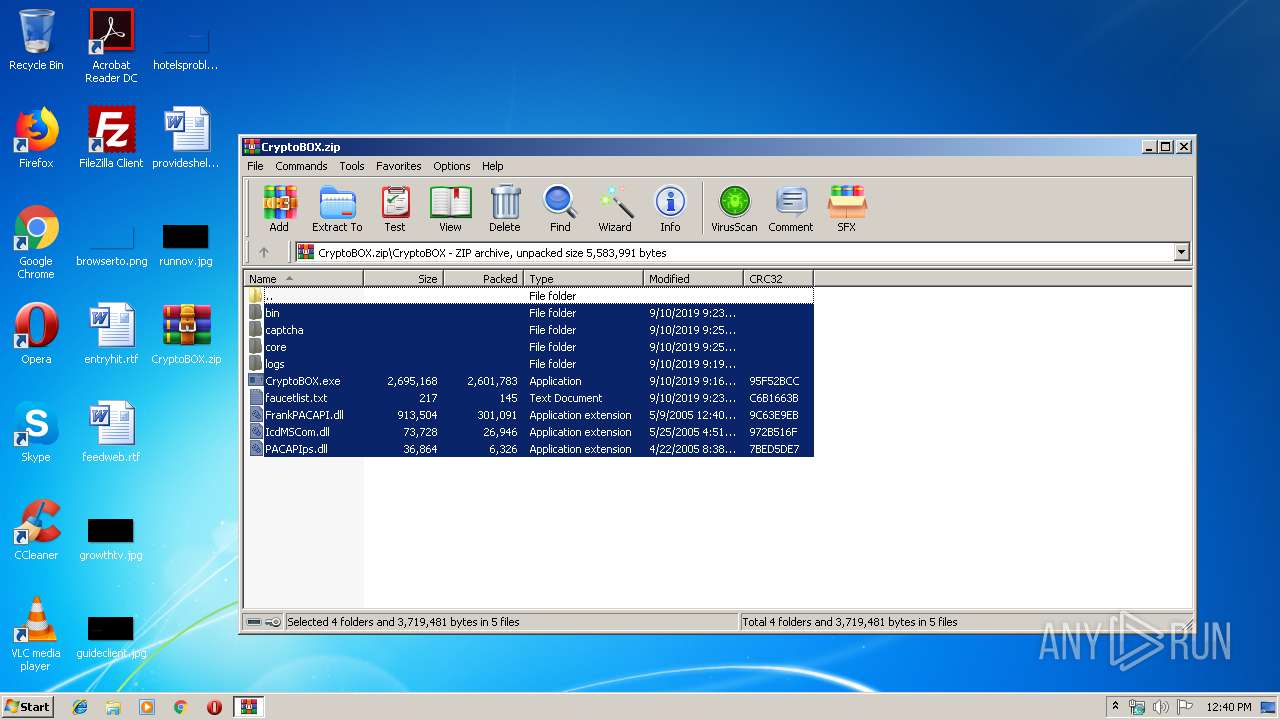The width and height of the screenshot is (1280, 720).
Task: Click the volume tray icon
Action: 1161,707
